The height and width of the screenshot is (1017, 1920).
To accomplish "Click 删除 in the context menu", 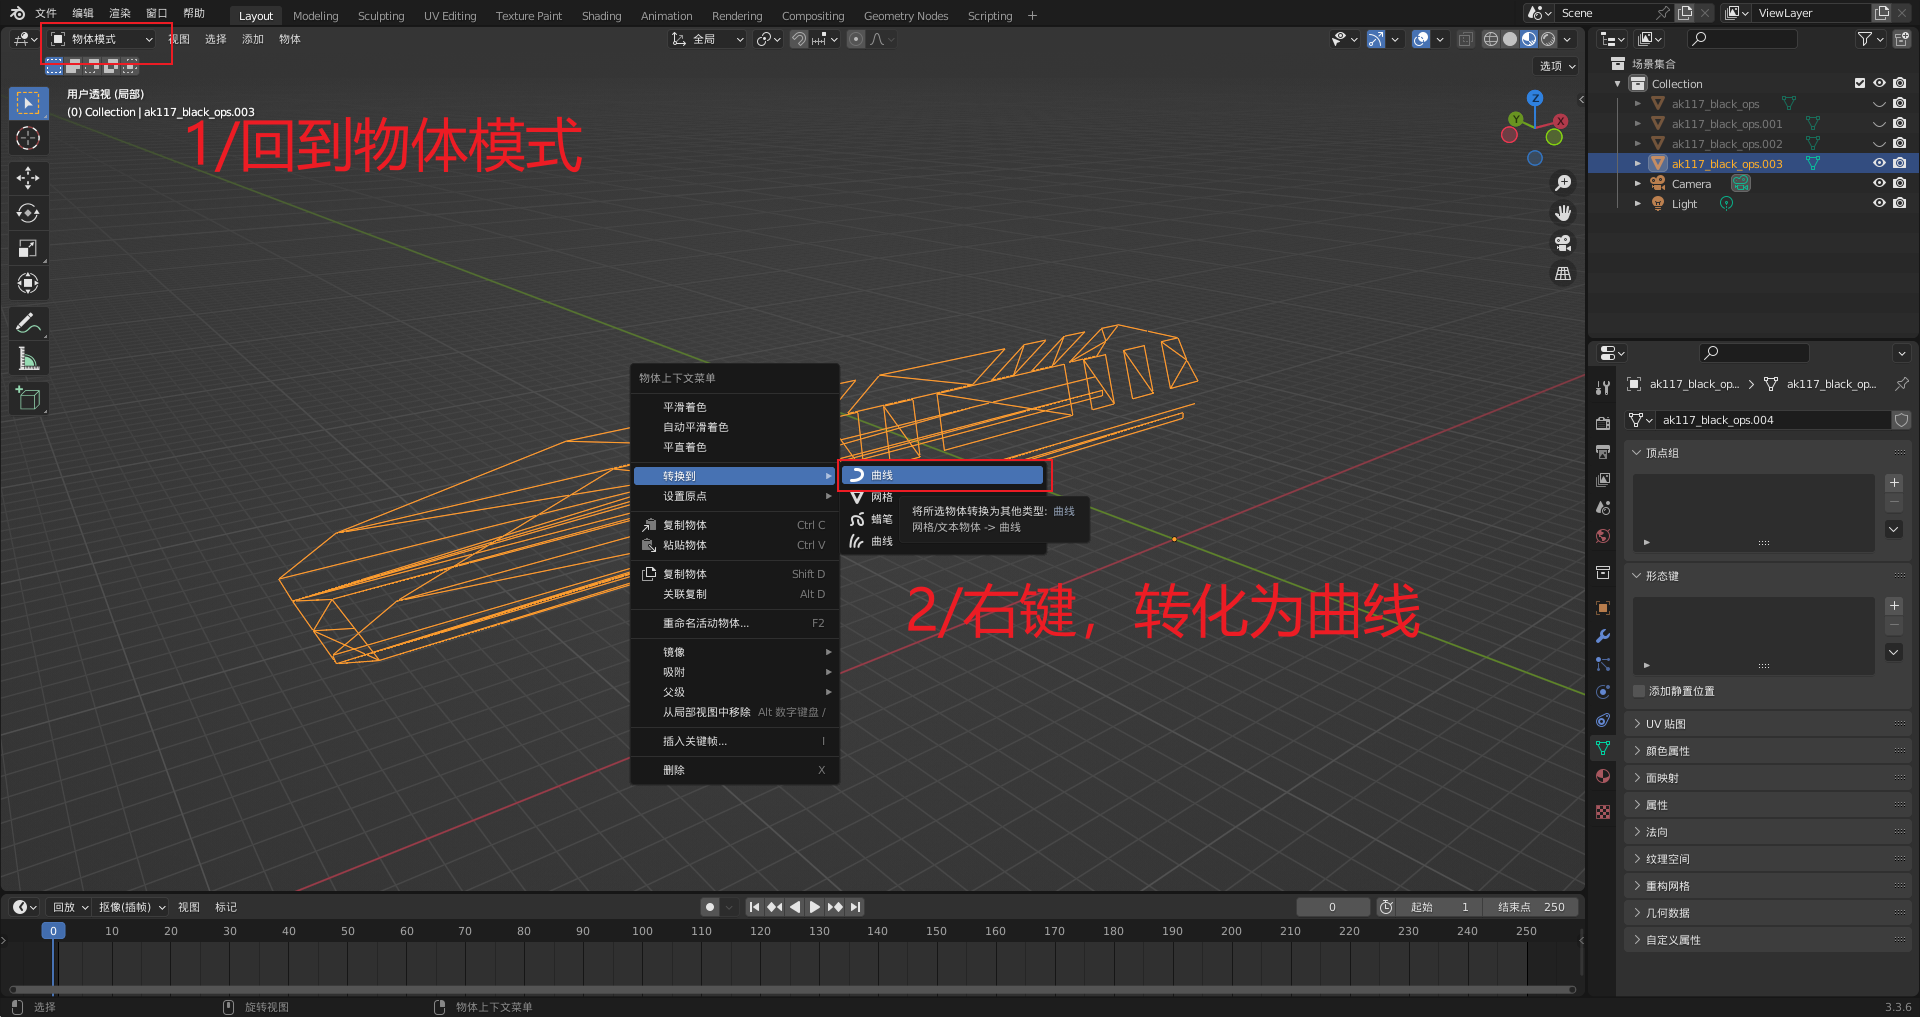I will tap(674, 770).
